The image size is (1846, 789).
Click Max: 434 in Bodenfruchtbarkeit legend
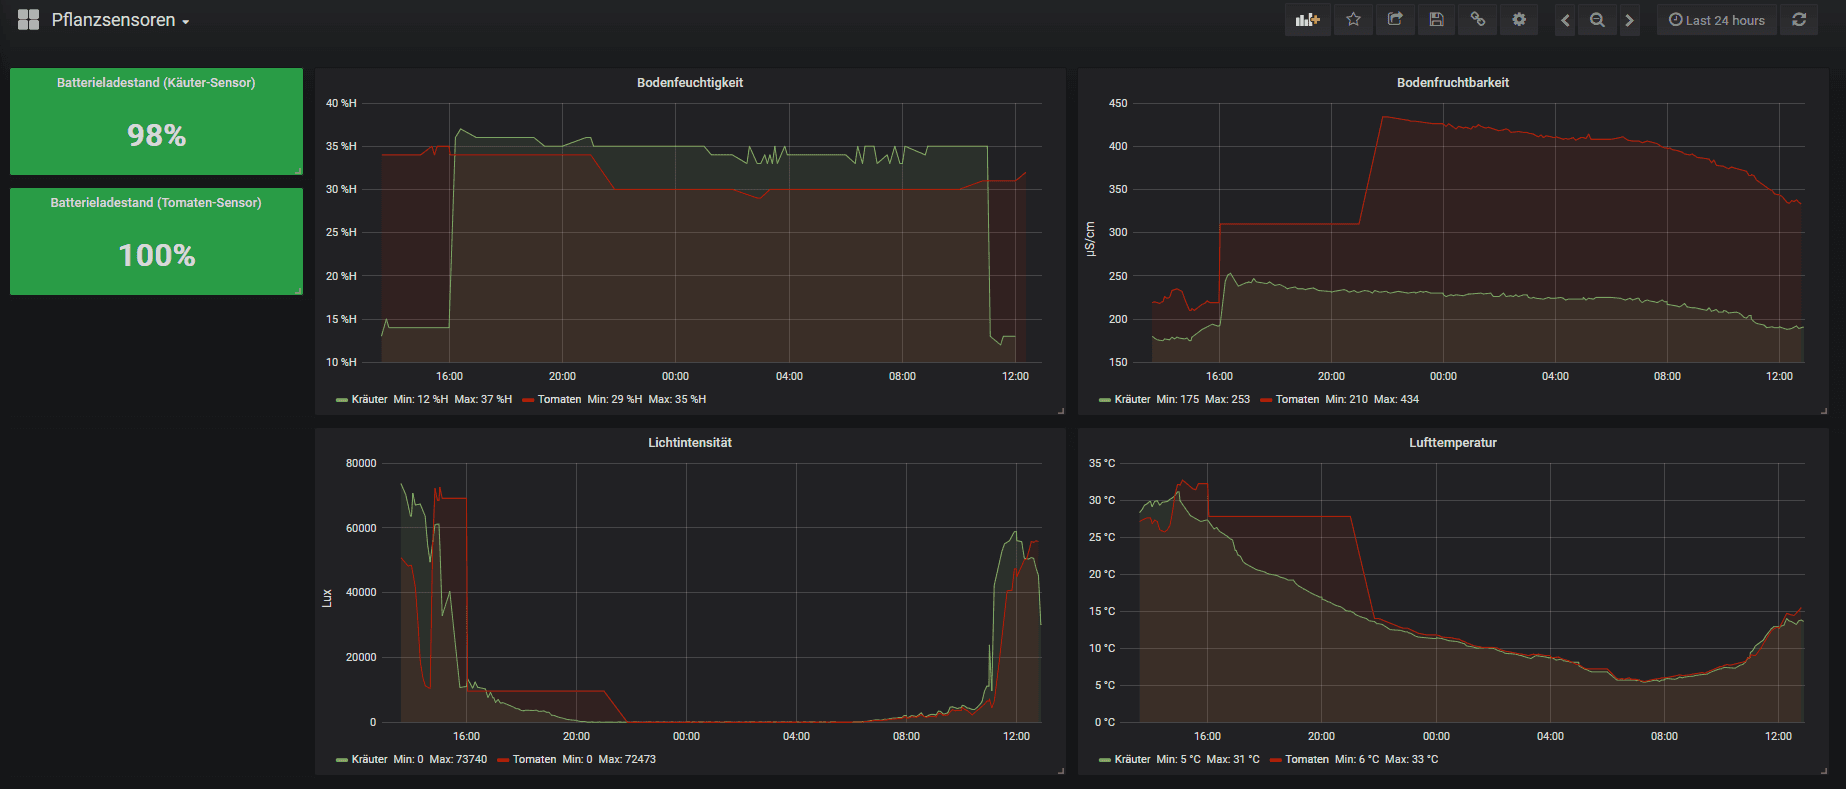pyautogui.click(x=1396, y=400)
